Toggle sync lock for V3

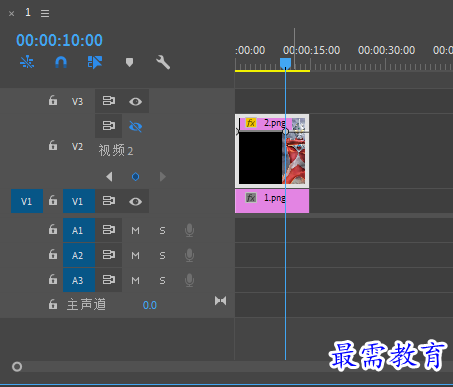pyautogui.click(x=109, y=101)
